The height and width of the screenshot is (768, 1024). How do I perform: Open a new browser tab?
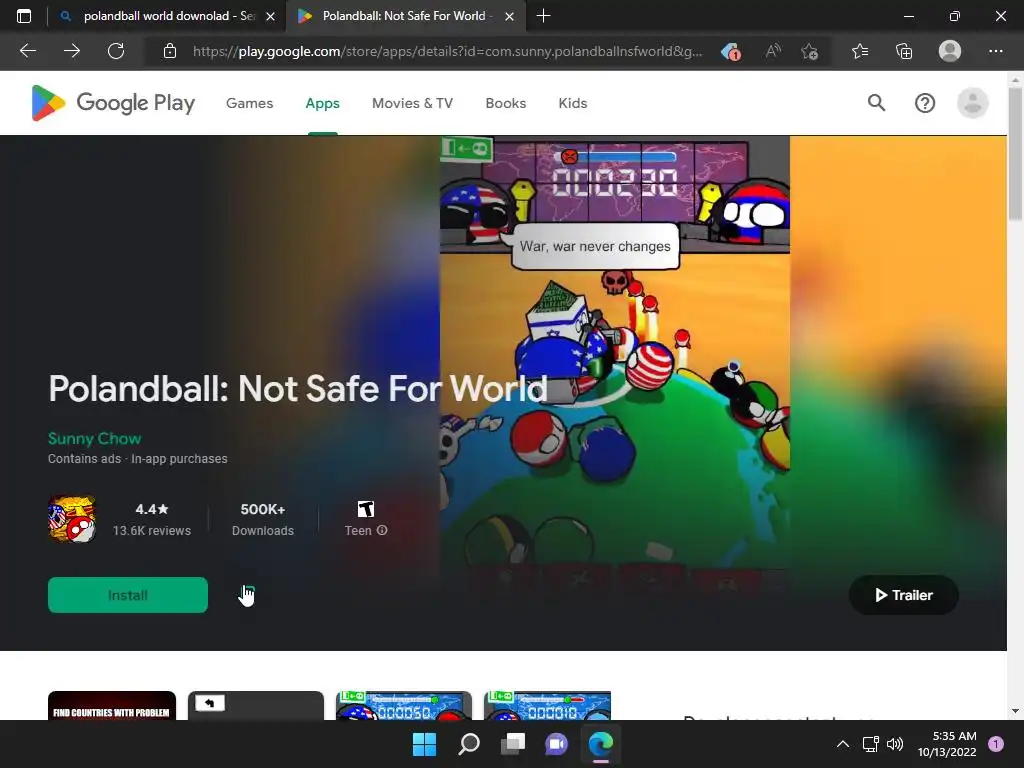pyautogui.click(x=543, y=16)
